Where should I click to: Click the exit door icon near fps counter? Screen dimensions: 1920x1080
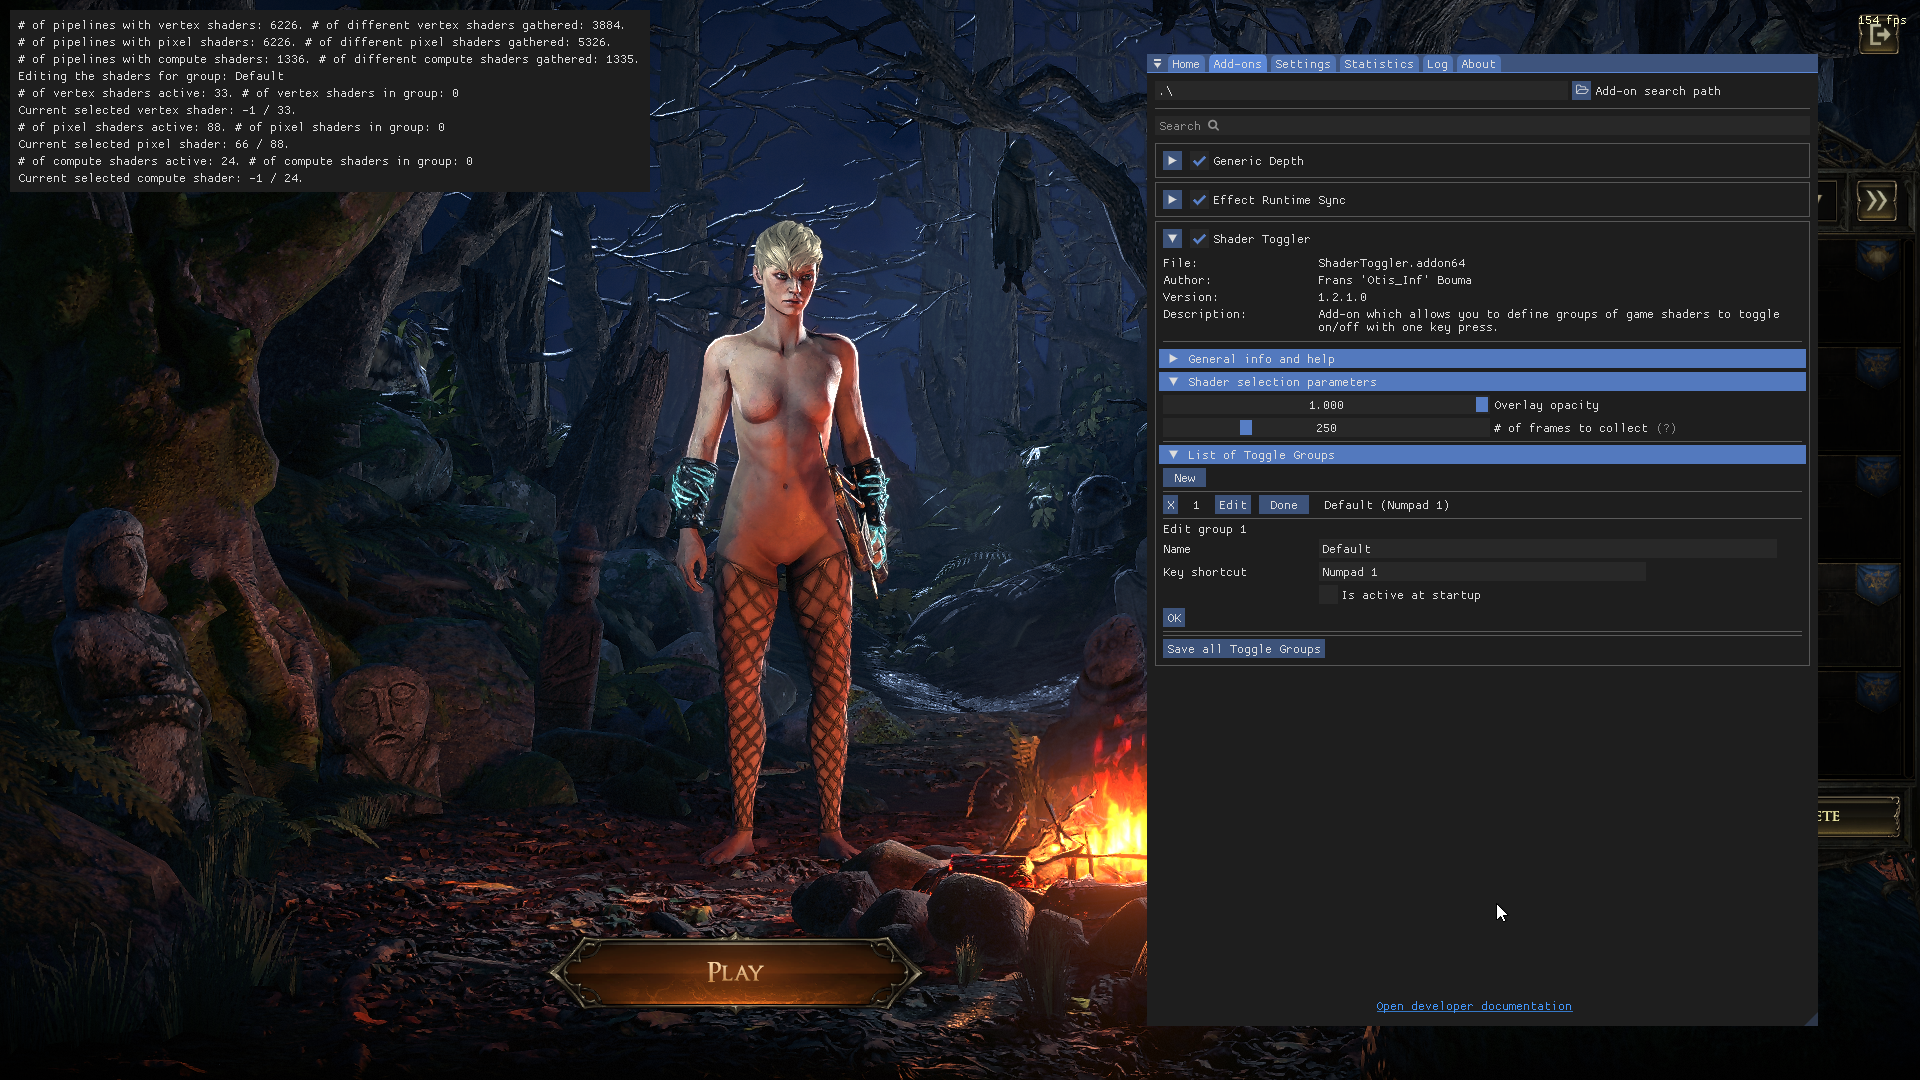click(1879, 37)
